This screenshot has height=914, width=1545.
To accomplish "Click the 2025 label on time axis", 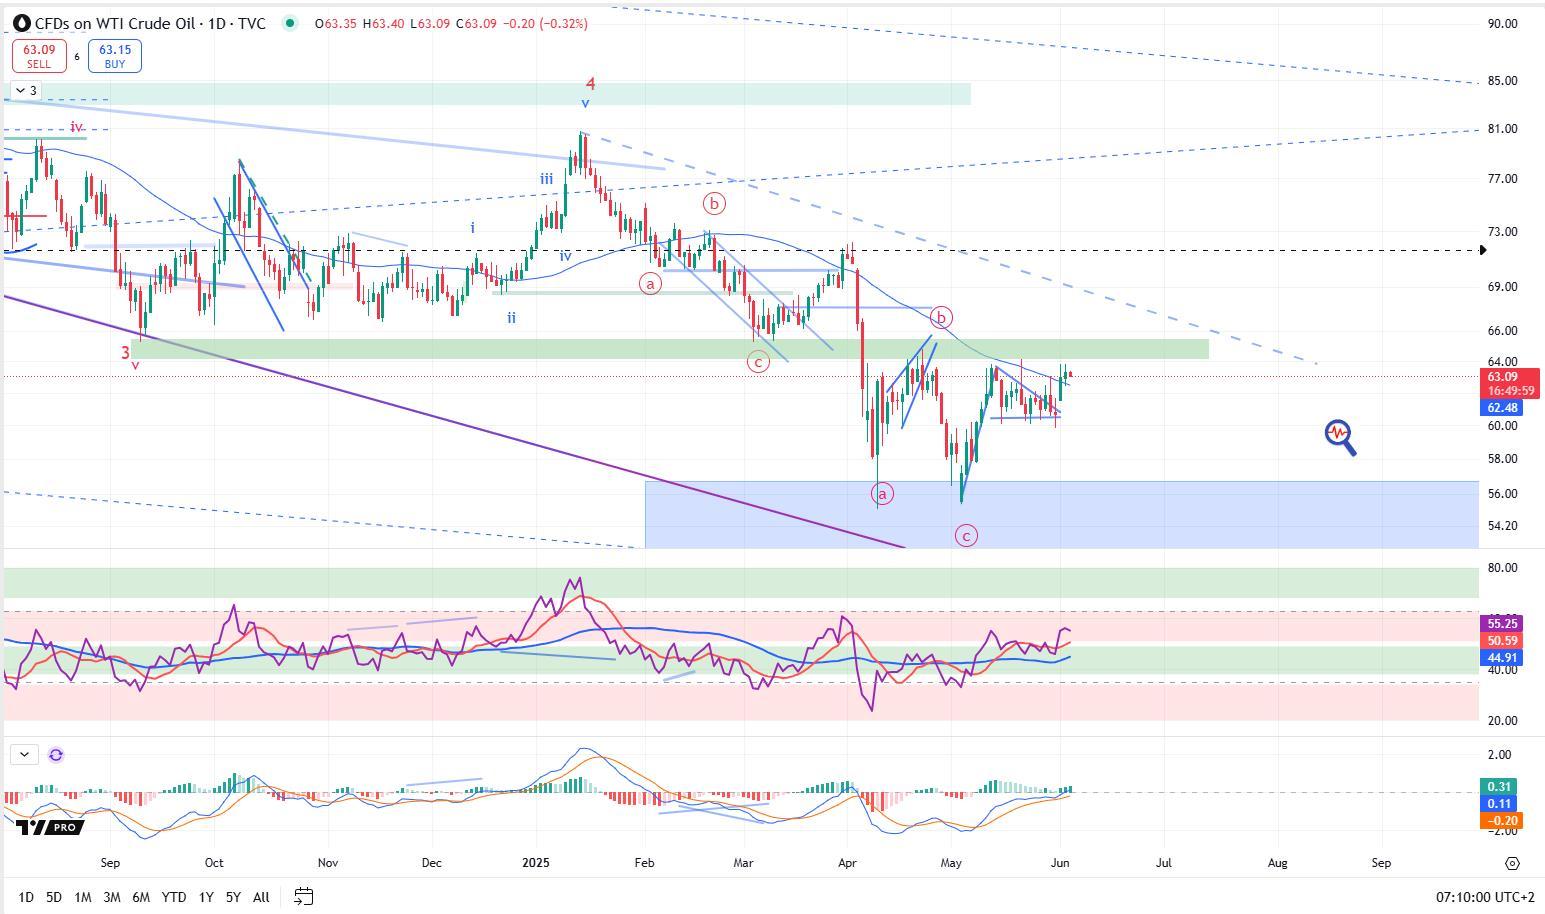I will coord(536,862).
